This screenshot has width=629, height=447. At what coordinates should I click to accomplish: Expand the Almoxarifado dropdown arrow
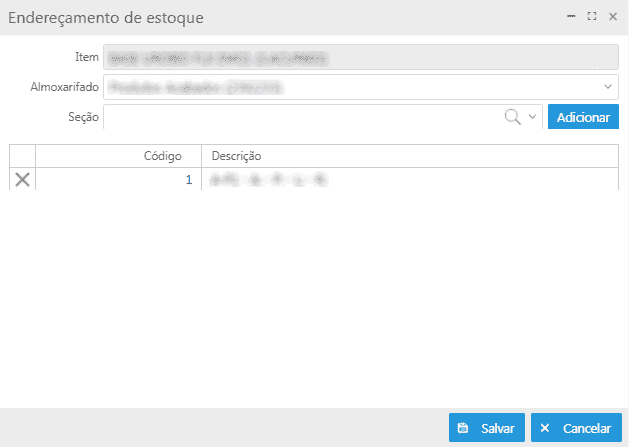608,87
